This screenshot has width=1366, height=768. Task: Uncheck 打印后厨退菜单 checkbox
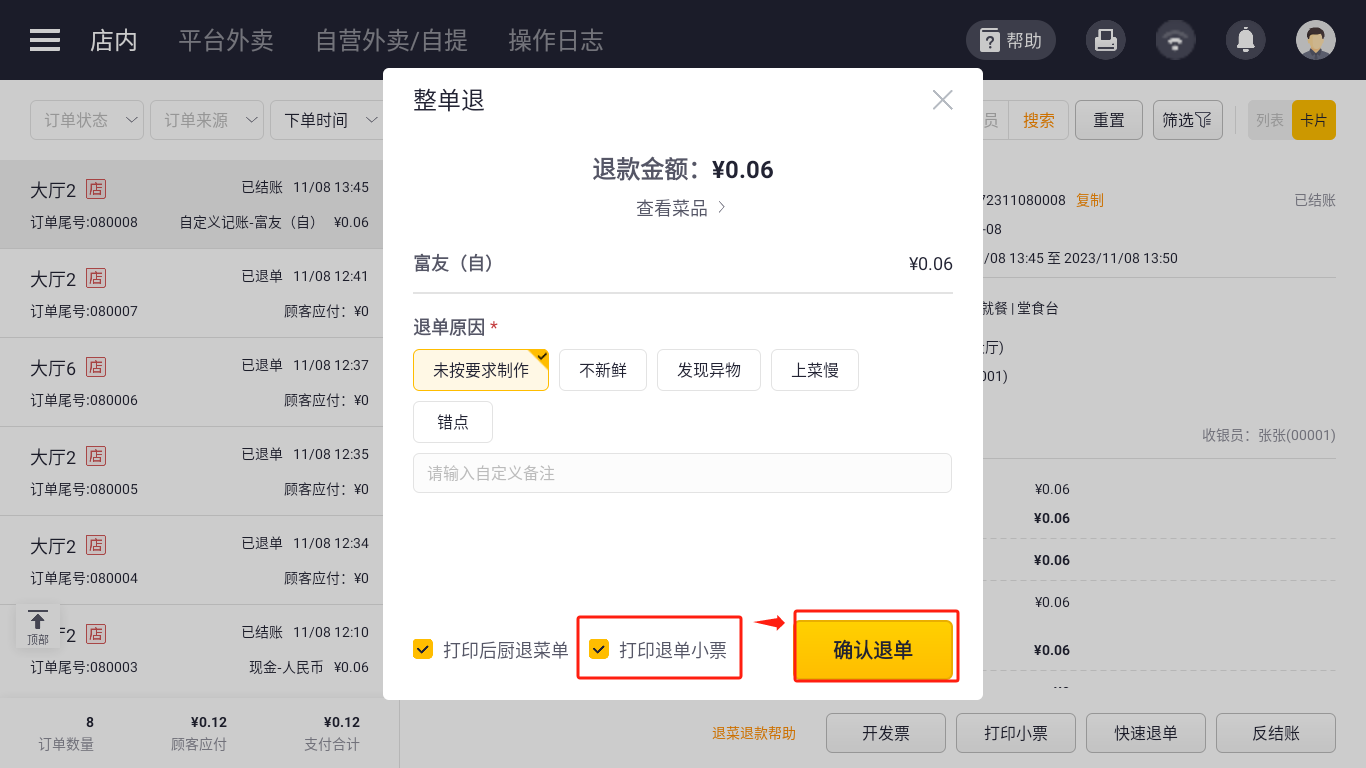pyautogui.click(x=423, y=650)
